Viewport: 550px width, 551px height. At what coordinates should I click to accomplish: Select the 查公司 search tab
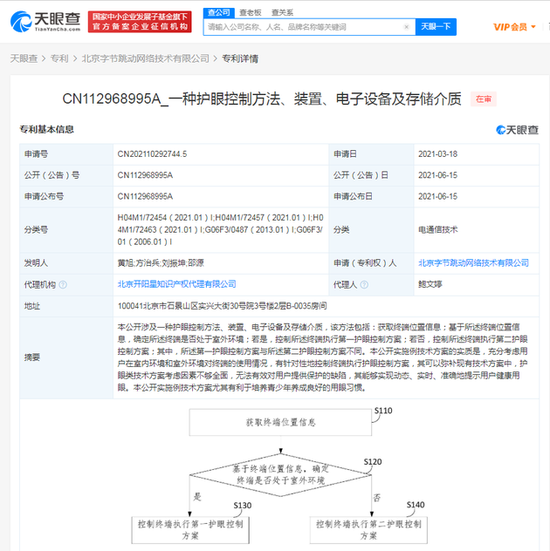(x=219, y=13)
